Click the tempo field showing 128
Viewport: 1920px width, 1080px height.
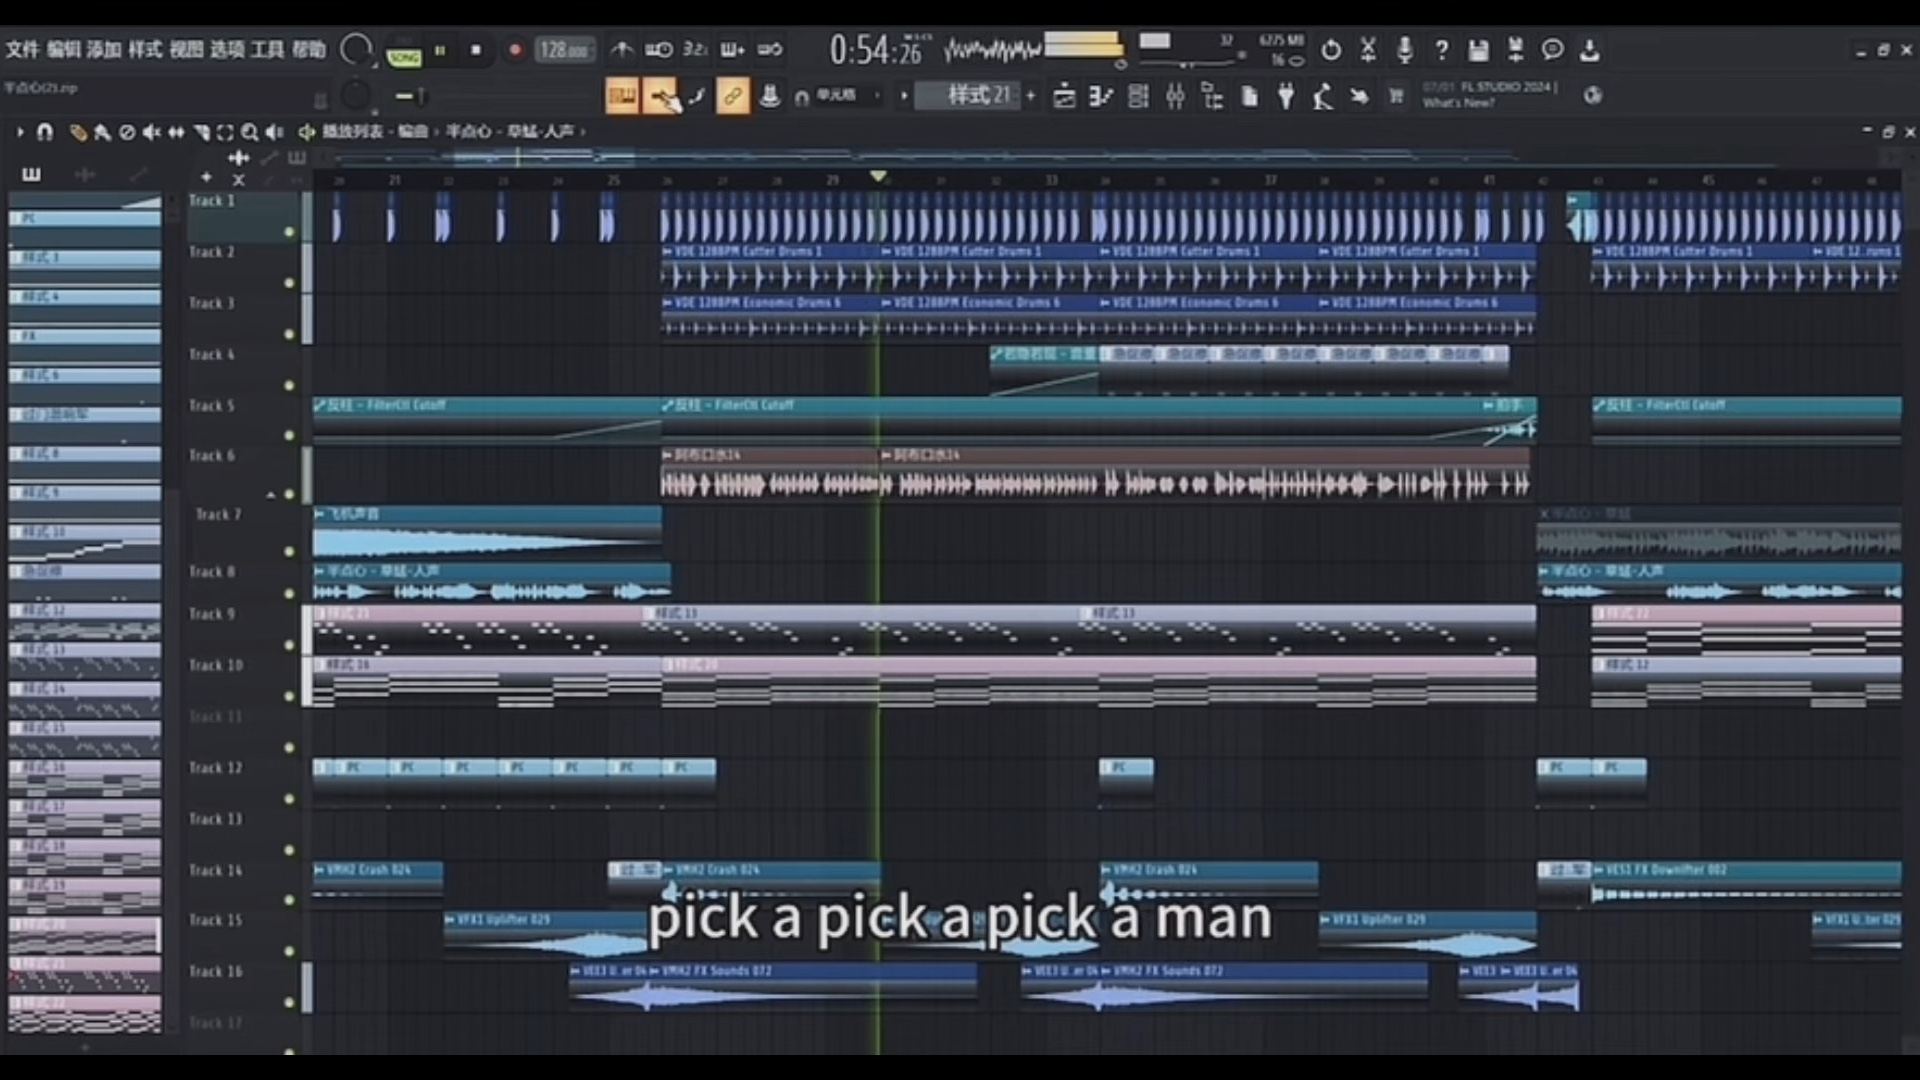562,50
